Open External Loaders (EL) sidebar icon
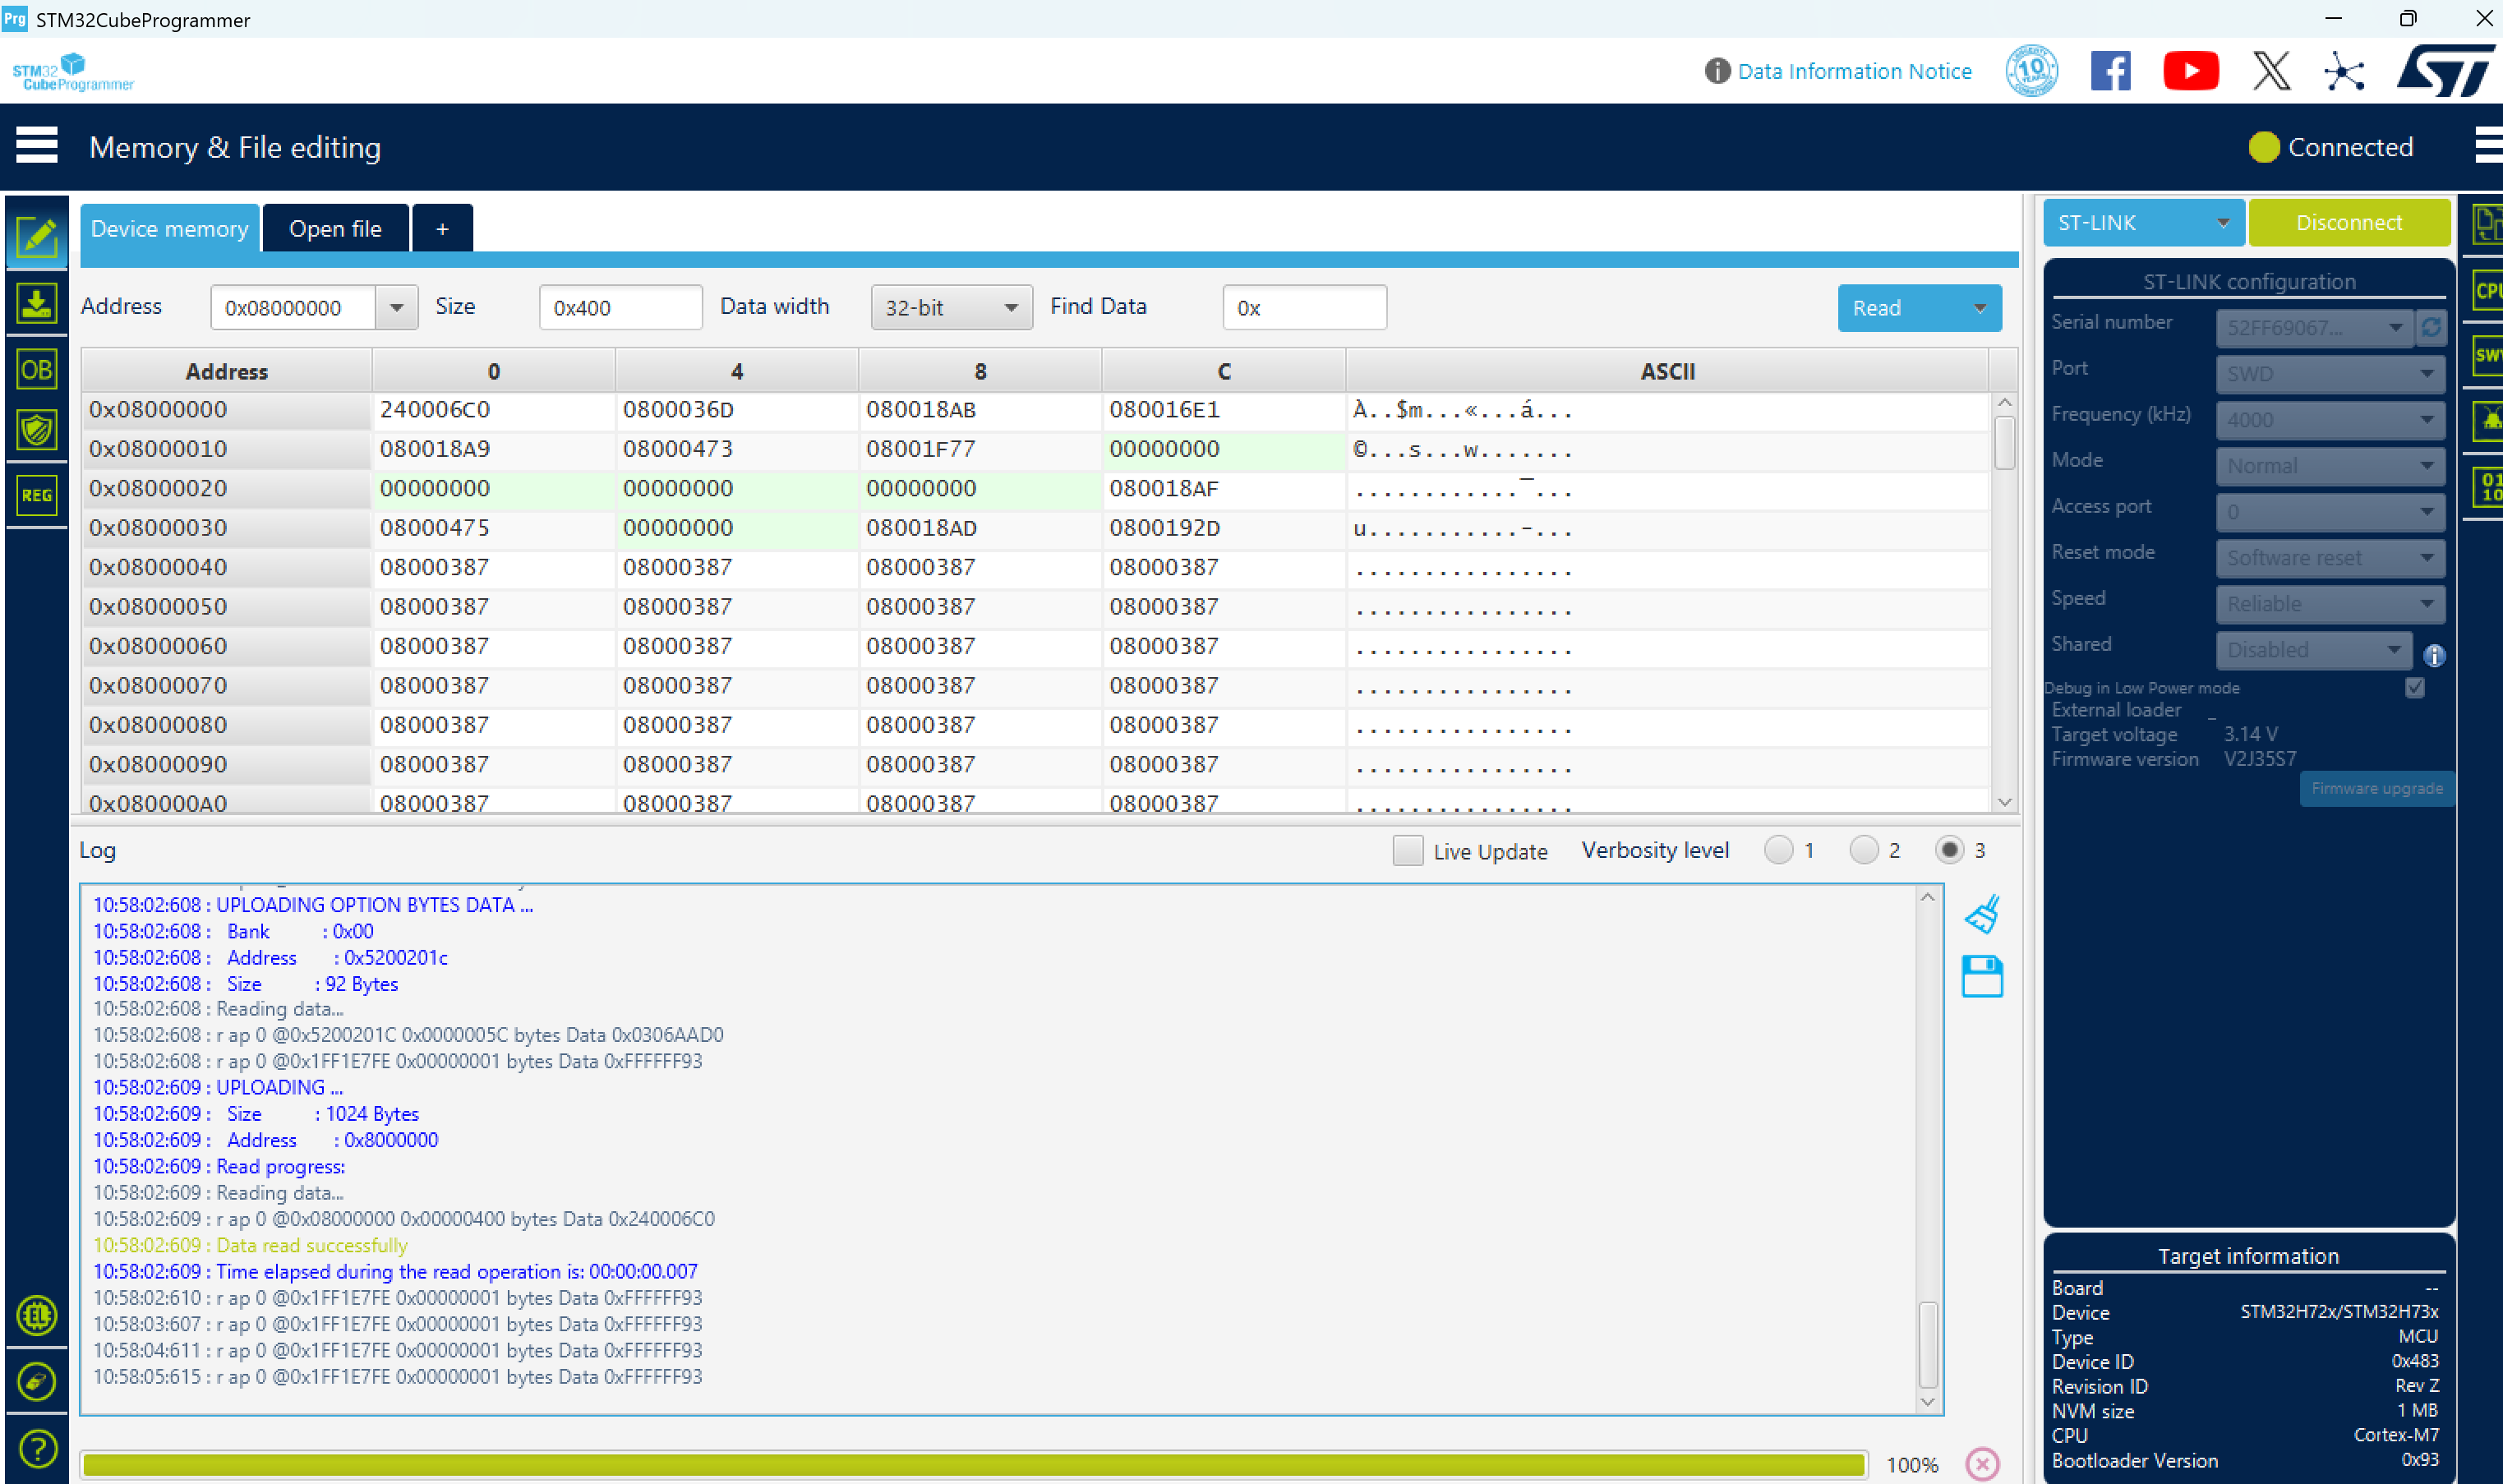This screenshot has height=1484, width=2503. (x=37, y=1315)
